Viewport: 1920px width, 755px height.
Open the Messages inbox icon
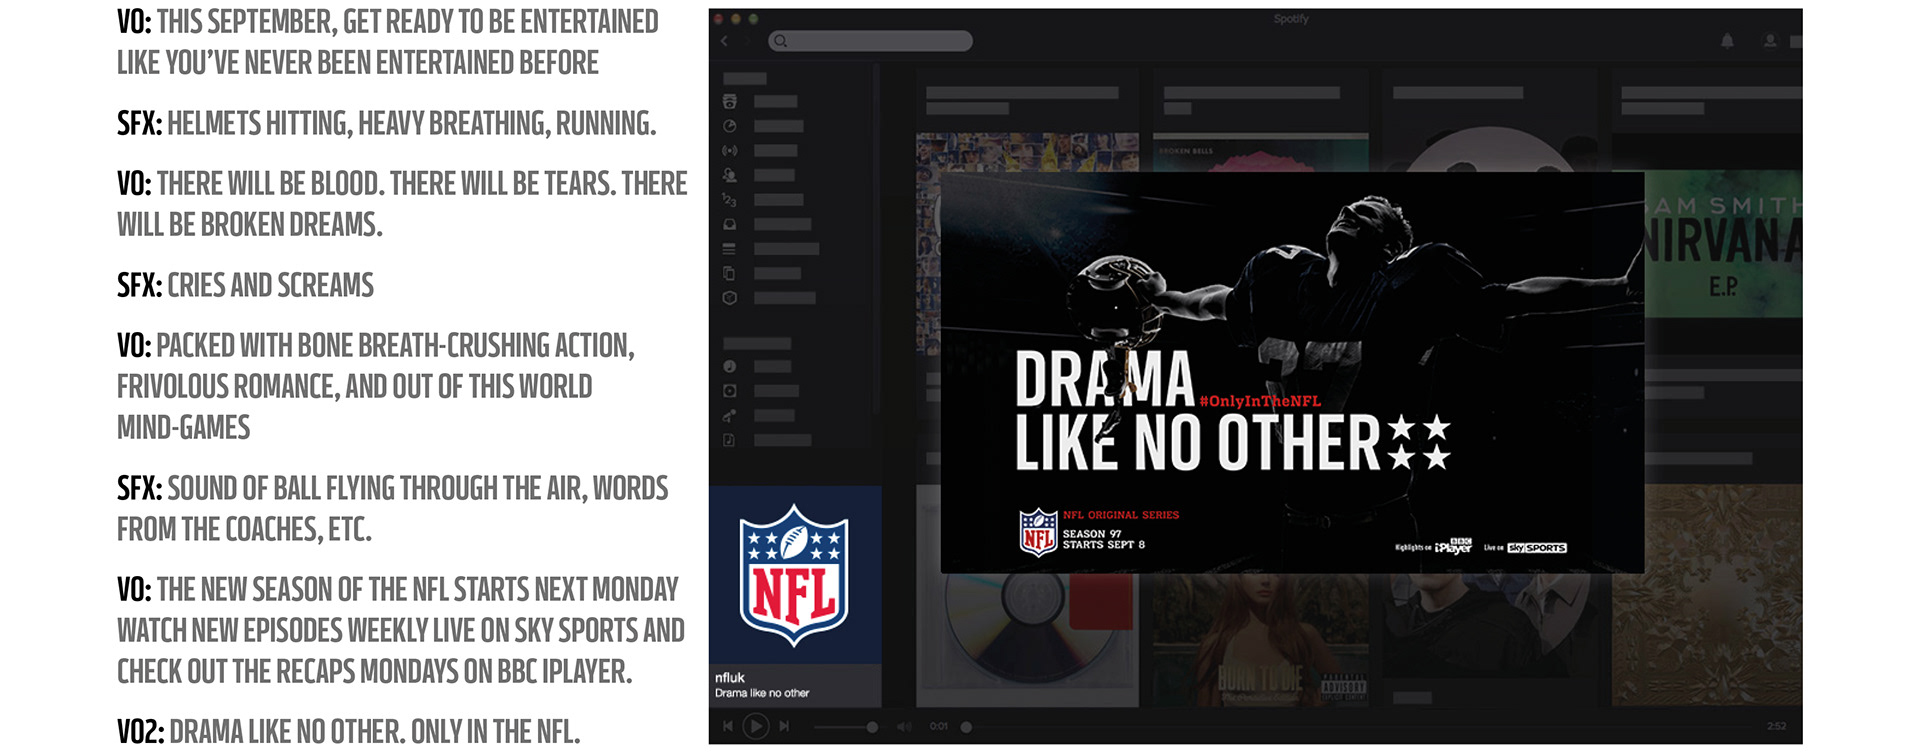click(x=730, y=224)
